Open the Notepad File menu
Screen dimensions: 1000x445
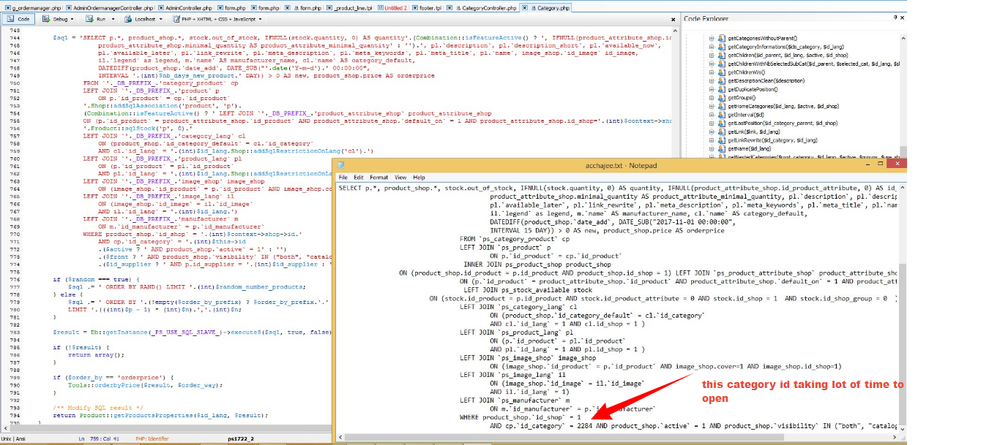[342, 177]
